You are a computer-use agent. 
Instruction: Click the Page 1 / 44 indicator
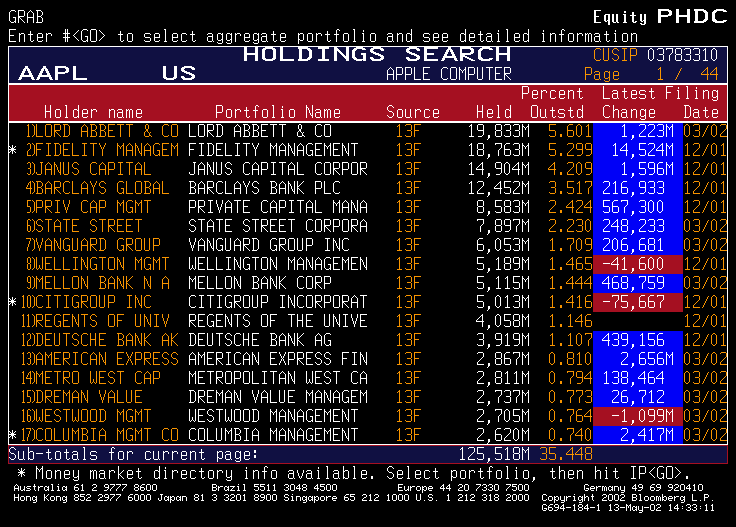[x=651, y=74]
